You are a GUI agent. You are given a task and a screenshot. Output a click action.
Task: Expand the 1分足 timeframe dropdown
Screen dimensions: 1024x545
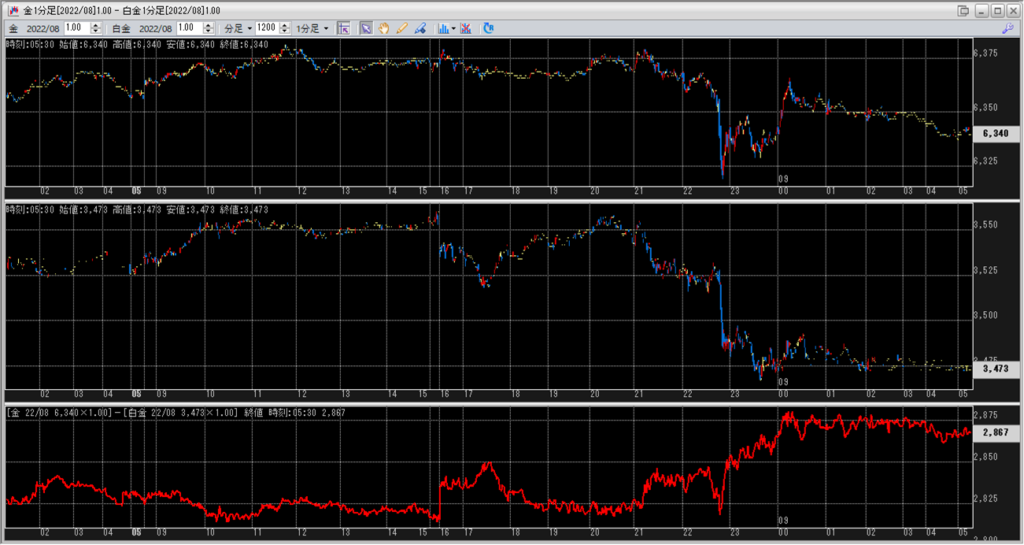point(313,28)
